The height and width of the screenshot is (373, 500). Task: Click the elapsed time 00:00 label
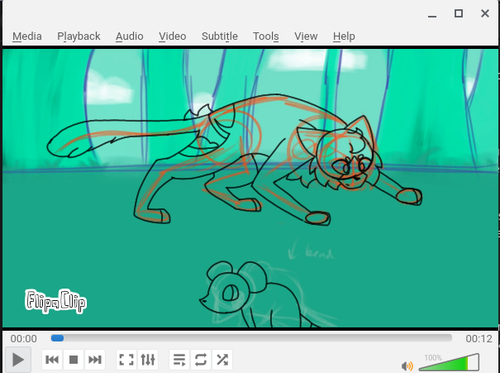click(x=23, y=339)
